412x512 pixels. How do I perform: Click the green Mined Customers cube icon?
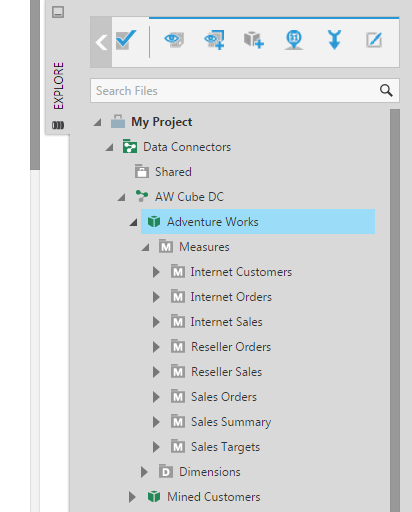click(154, 497)
